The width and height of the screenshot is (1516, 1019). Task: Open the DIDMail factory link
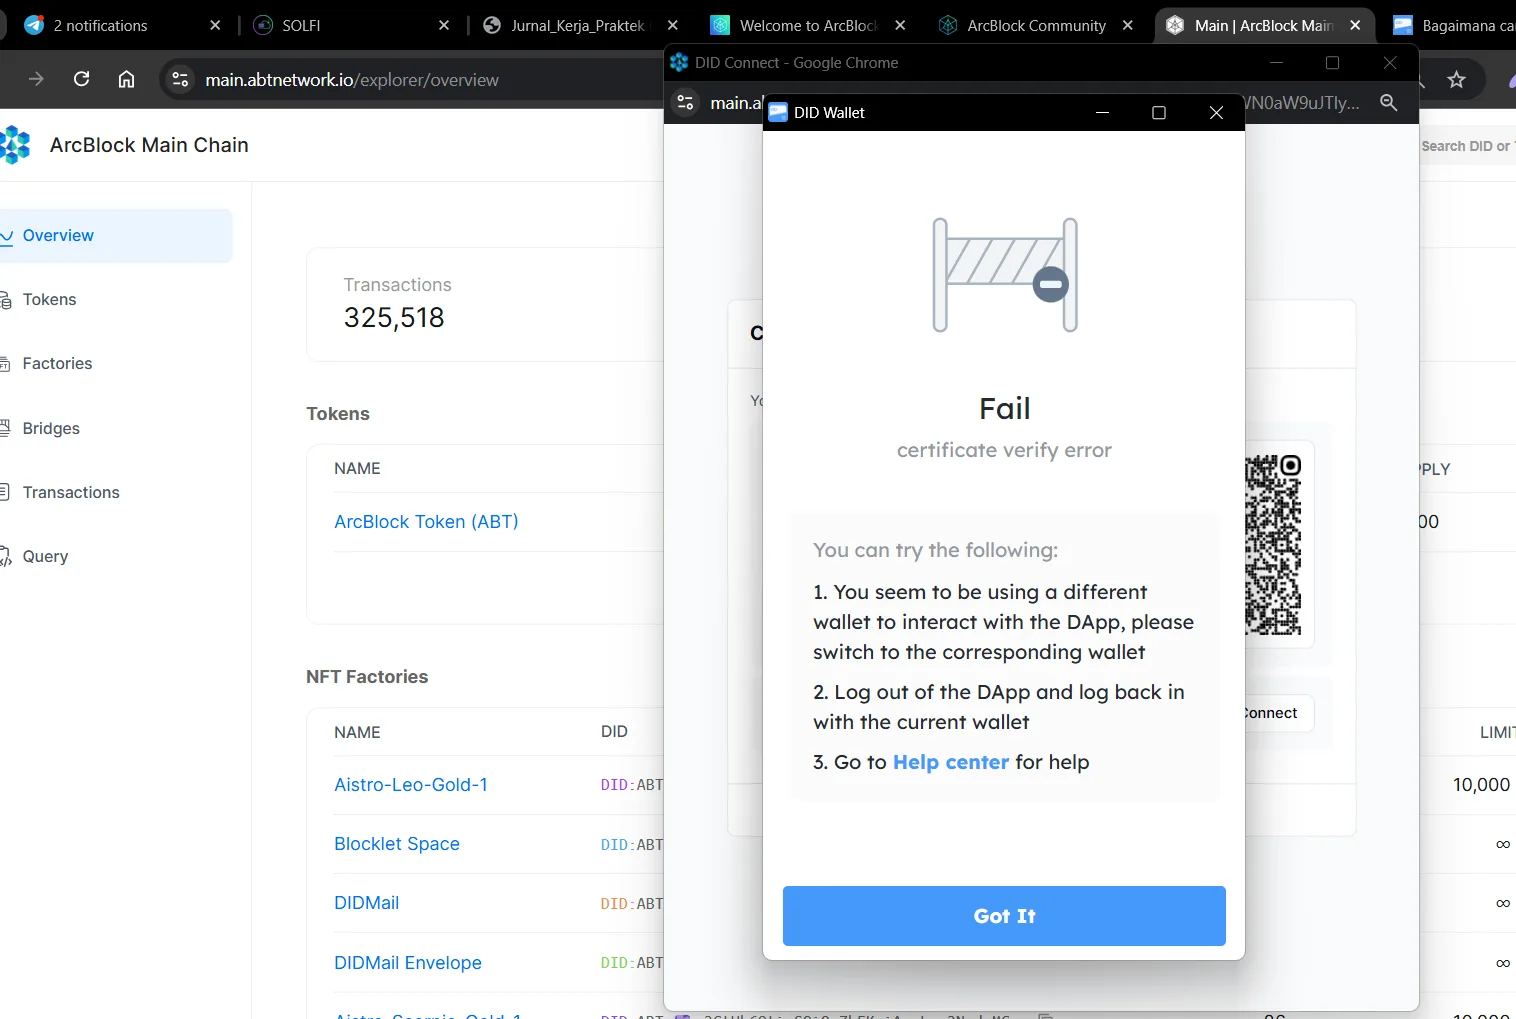[x=366, y=903]
